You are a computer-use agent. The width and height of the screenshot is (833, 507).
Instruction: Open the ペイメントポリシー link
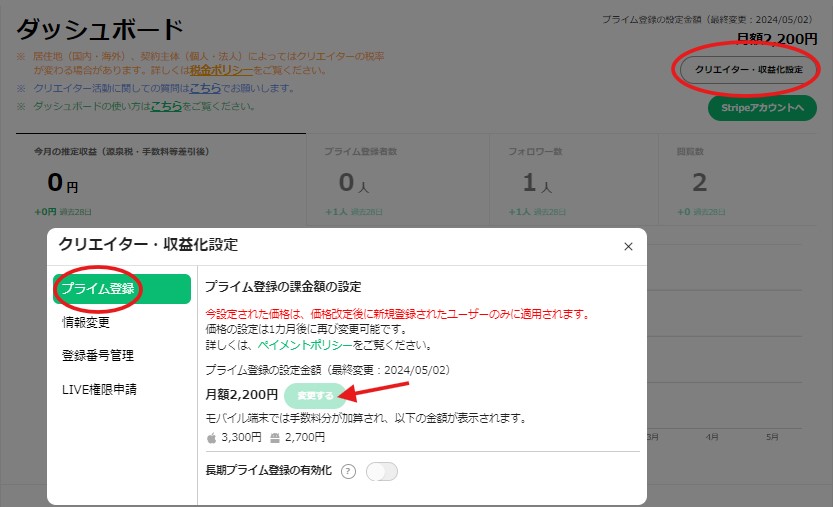[x=305, y=345]
